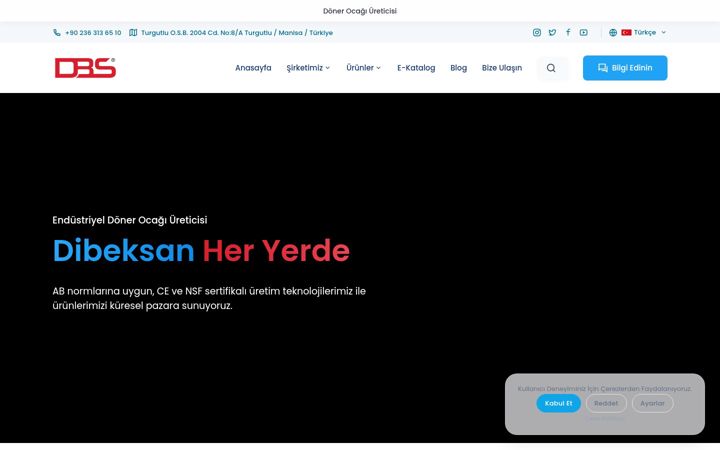Click the 'Döner Ocağı Üreticisi' top text
Screen dimensions: 720x450
coord(360,11)
